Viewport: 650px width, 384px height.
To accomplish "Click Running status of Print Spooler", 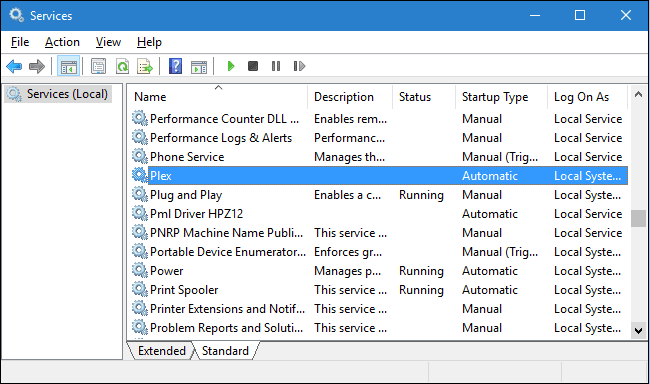I will tap(421, 290).
